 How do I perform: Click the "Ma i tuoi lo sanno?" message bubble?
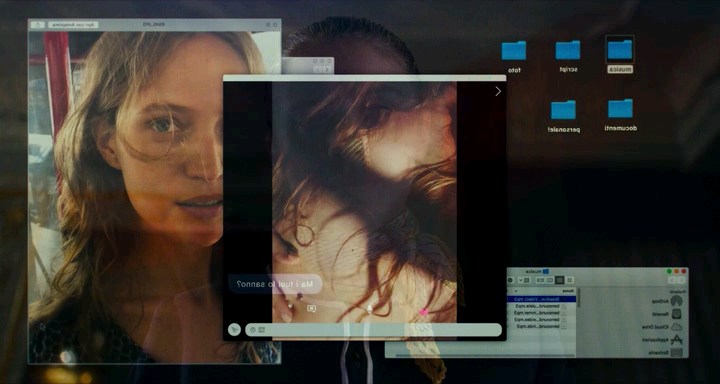click(x=275, y=284)
